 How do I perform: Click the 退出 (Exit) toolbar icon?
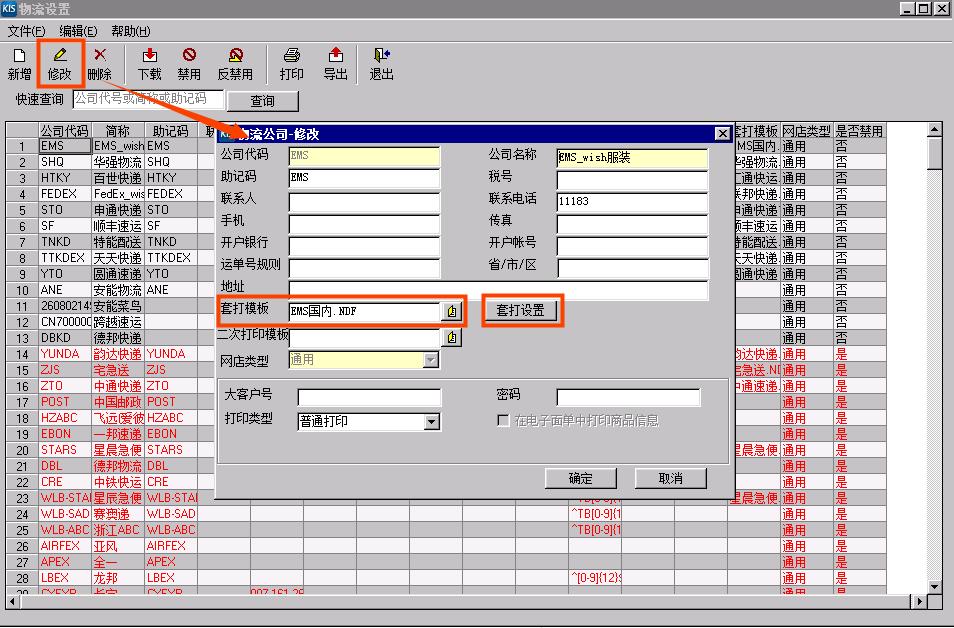tap(381, 62)
